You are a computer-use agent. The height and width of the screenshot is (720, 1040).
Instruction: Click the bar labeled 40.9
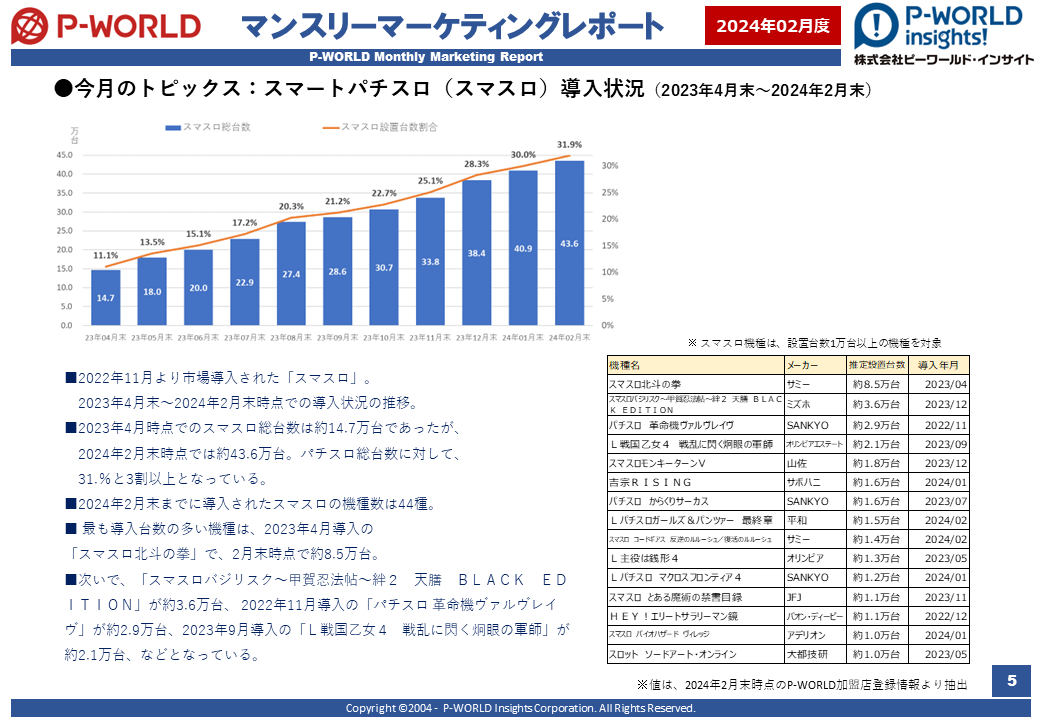pyautogui.click(x=523, y=248)
